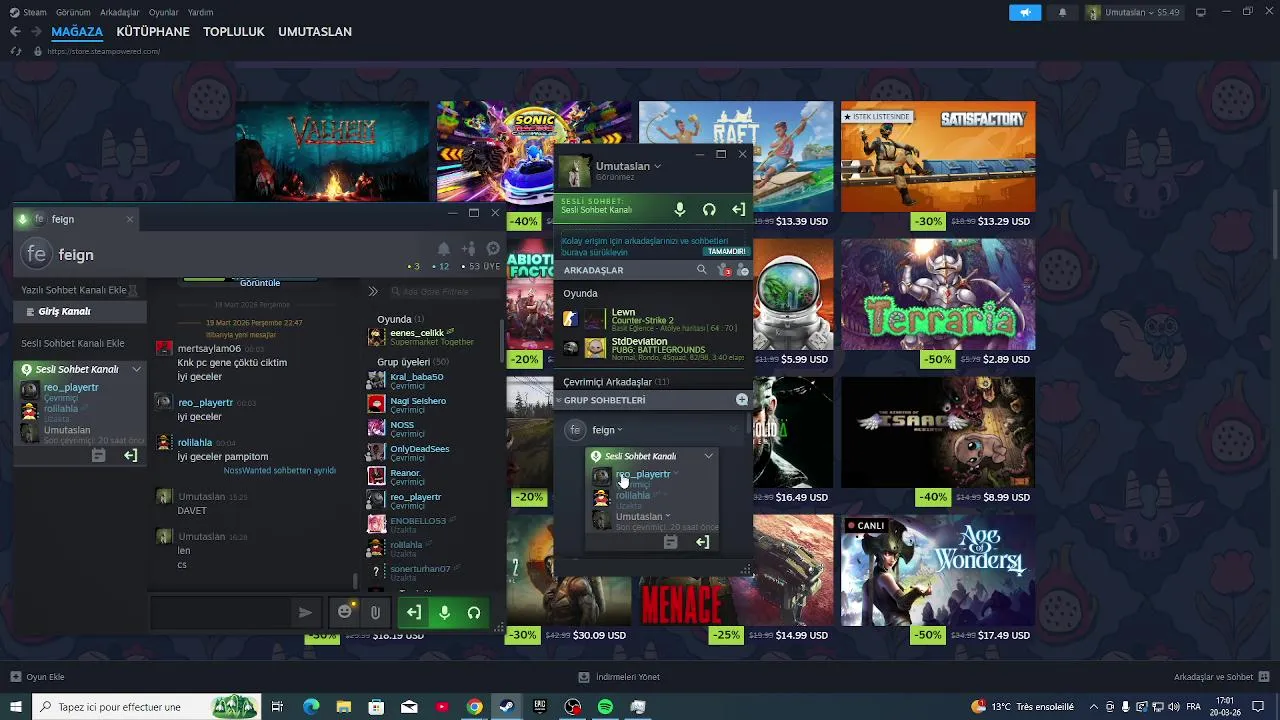Collapse Sesli Sohbet Kanalı in friends list panel
This screenshot has width=1280, height=720.
point(709,456)
